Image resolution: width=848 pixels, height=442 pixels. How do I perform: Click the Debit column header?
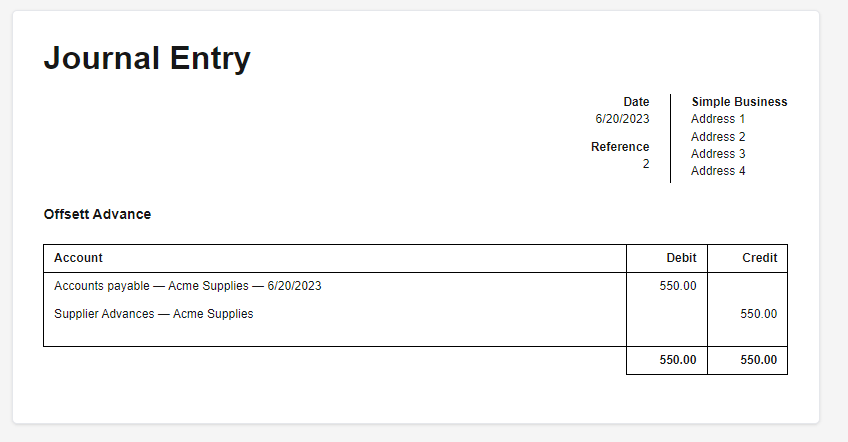[681, 258]
